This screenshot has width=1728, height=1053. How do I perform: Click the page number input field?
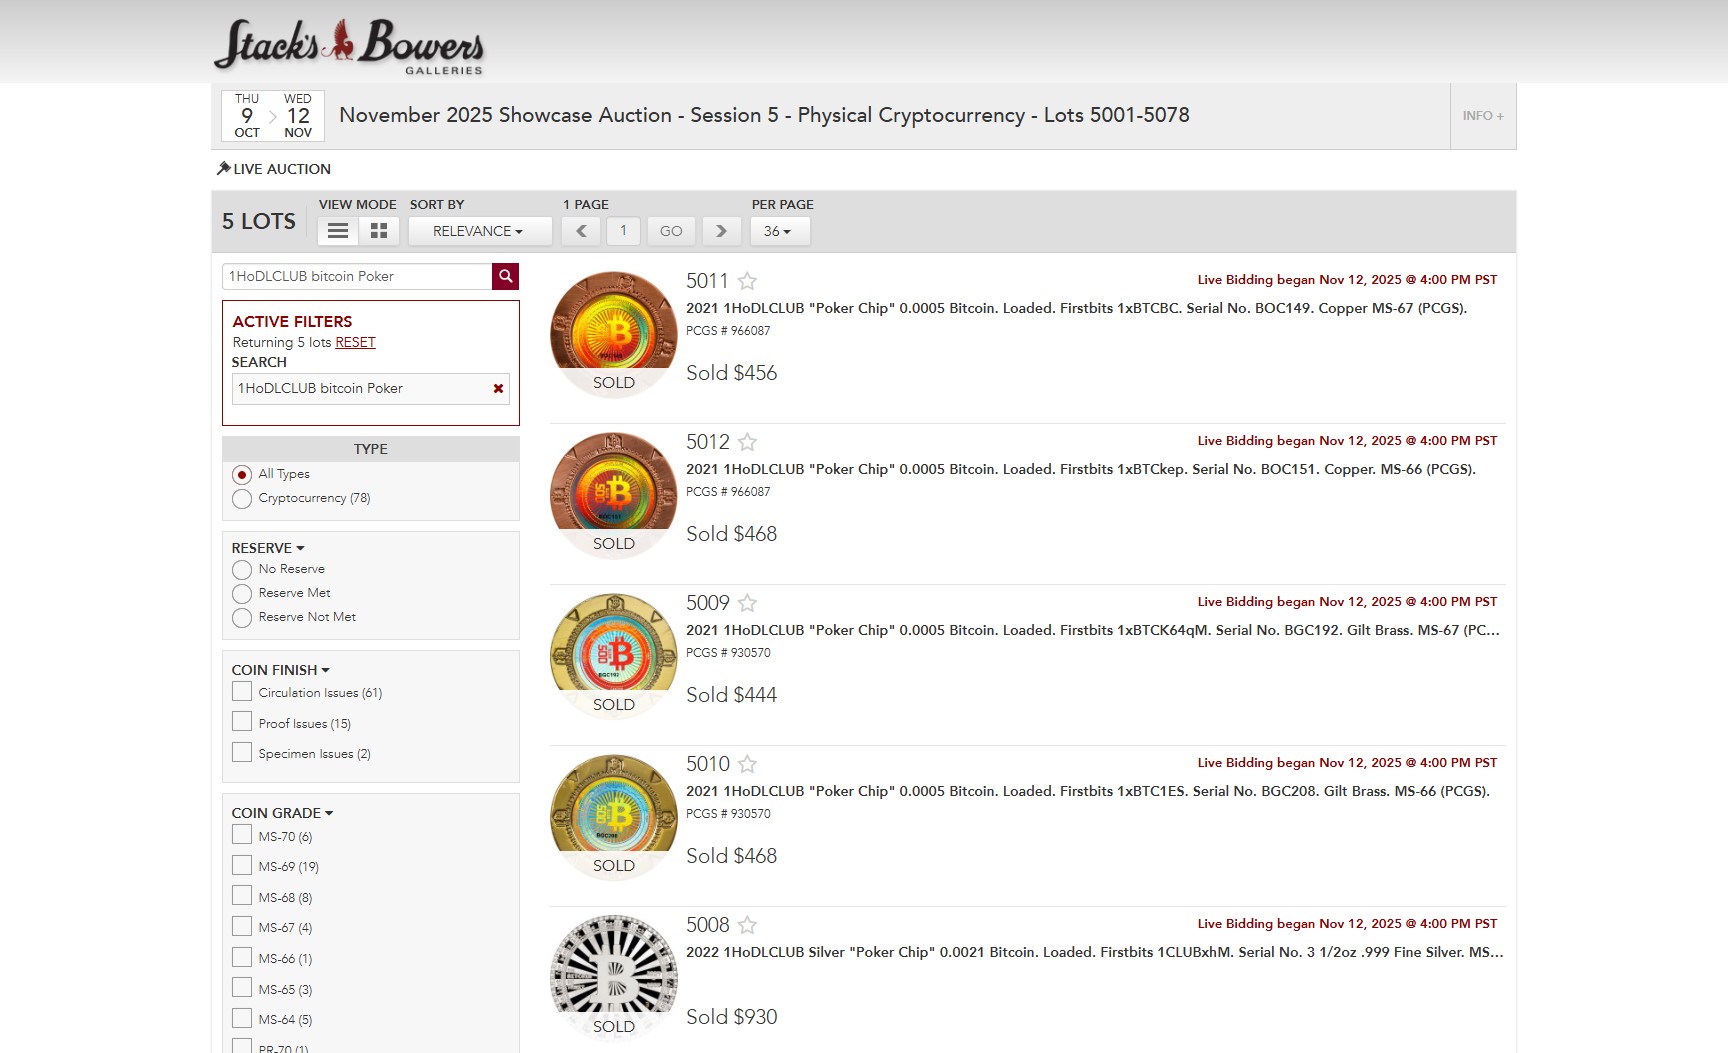tap(623, 230)
